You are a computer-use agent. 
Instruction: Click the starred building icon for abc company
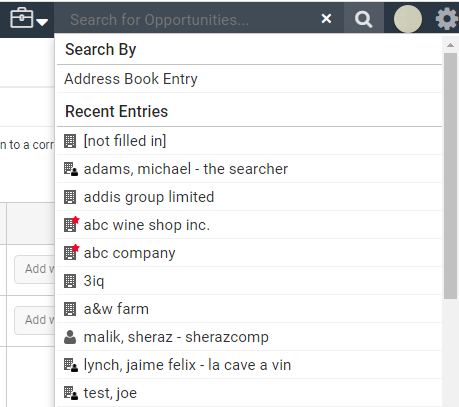point(71,252)
